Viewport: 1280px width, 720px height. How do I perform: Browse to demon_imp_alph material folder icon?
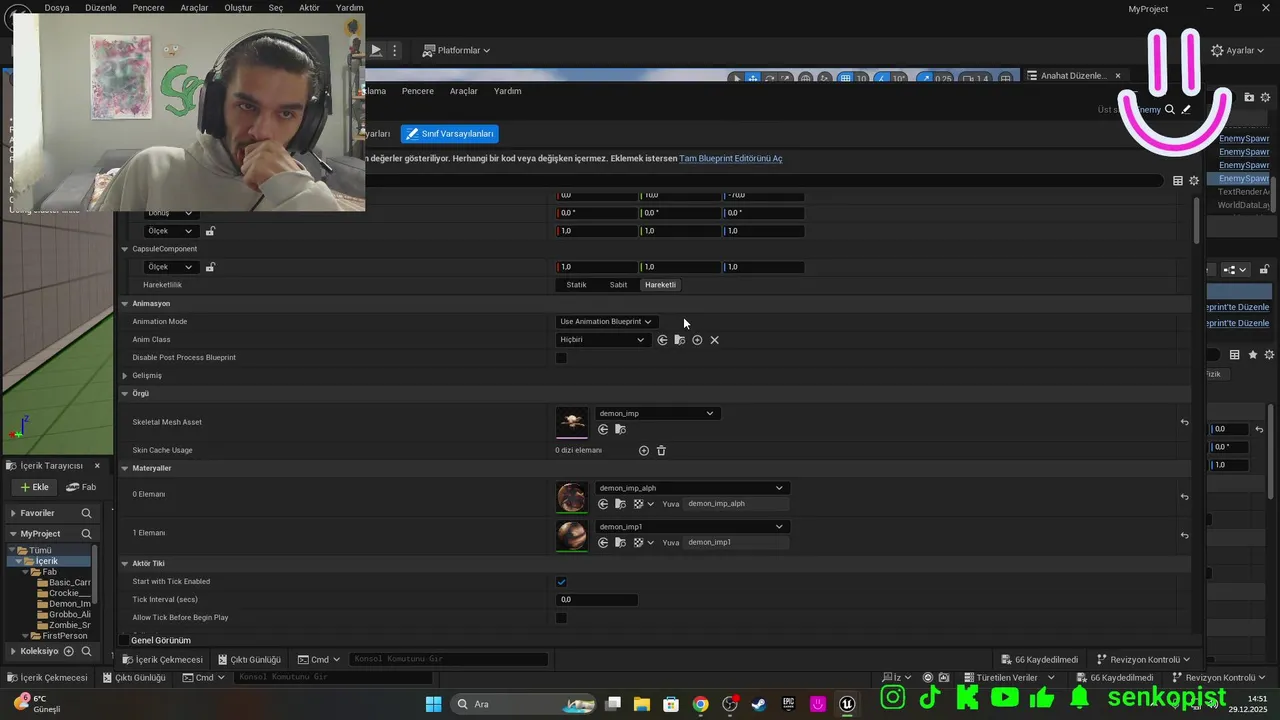620,504
